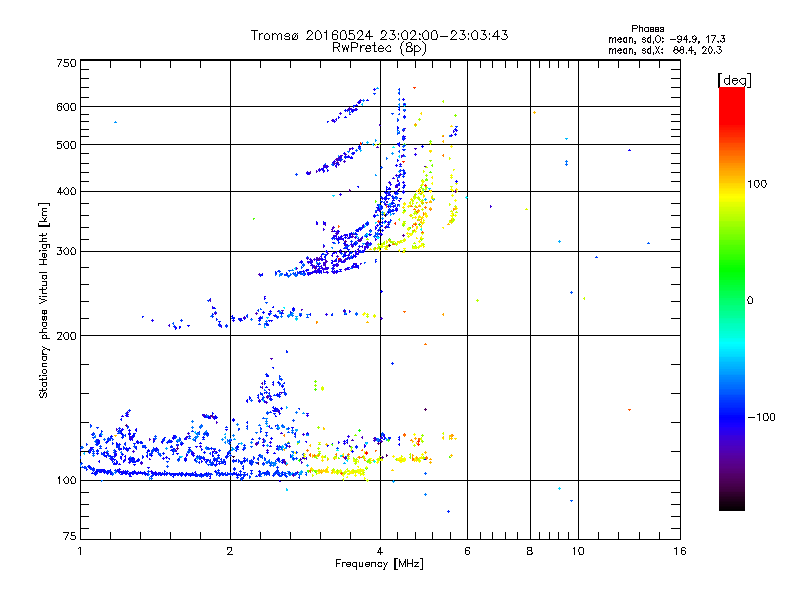Click the 'Stationary phase Virtual Height [km]' label
800x600 pixels.
click(x=44, y=300)
